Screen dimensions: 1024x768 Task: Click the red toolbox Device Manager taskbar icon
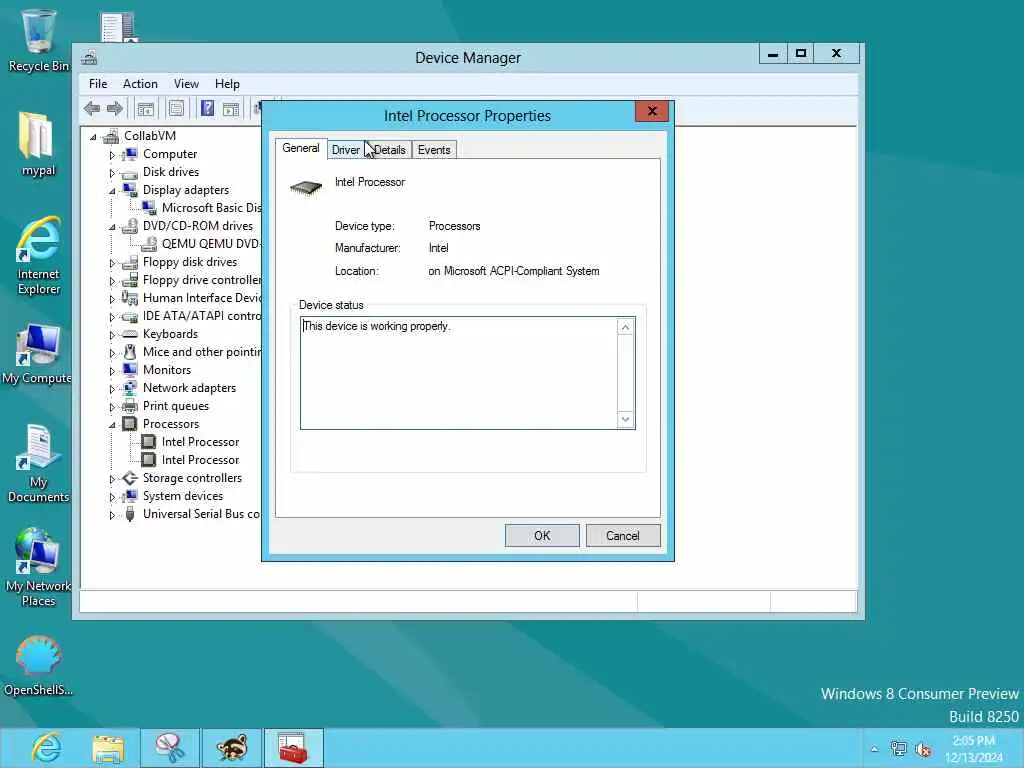(x=293, y=748)
